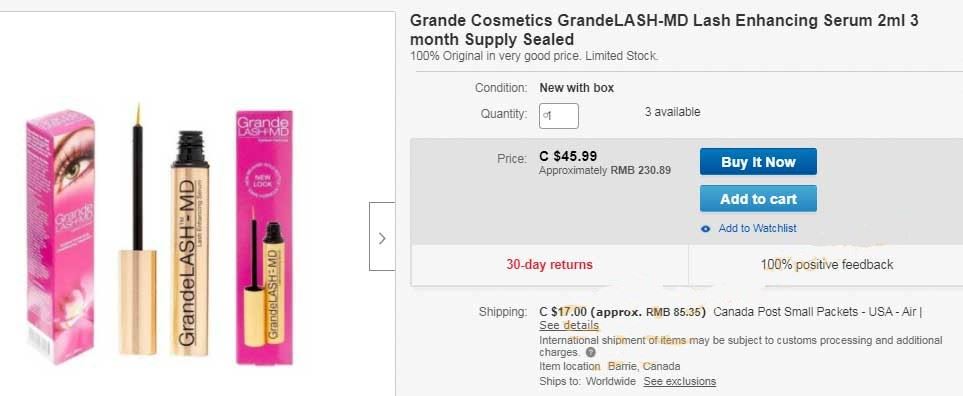
Task: Click the product listing title
Action: (664, 29)
